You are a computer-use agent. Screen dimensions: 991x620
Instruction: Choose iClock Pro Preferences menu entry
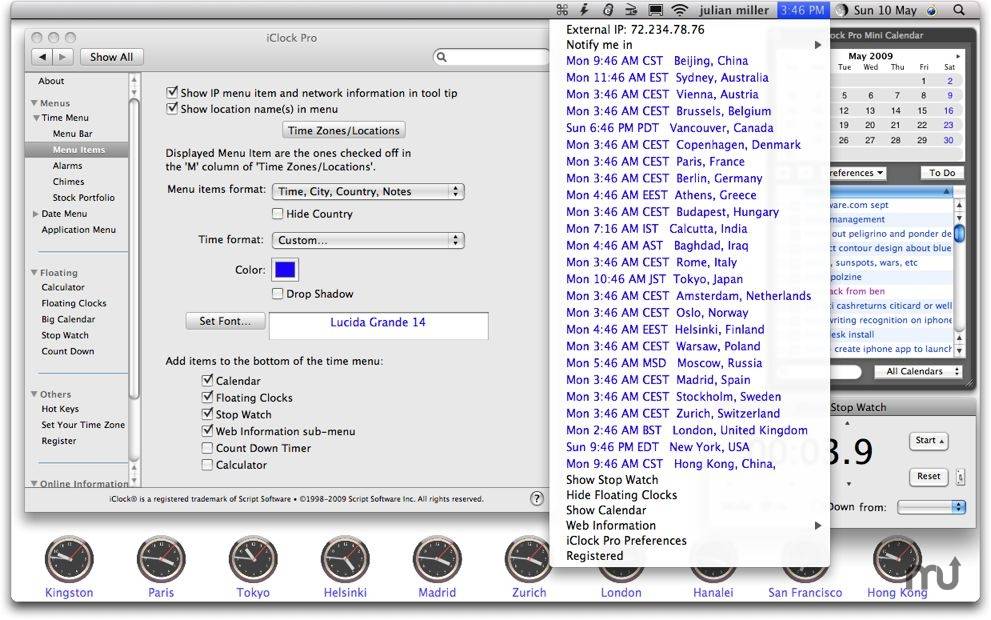[626, 540]
